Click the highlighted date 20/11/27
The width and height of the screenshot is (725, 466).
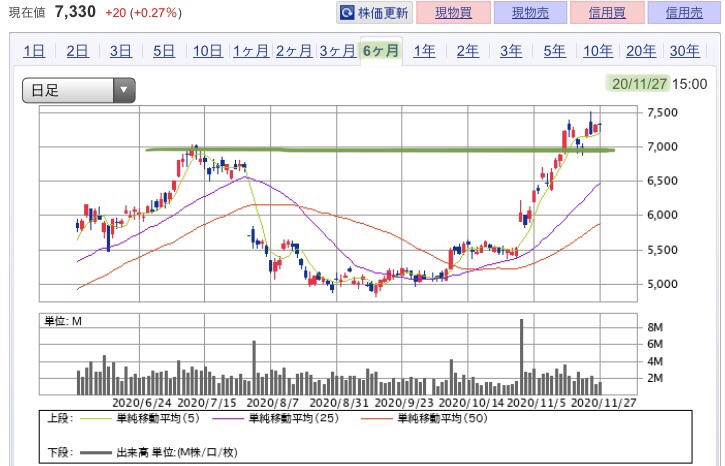[639, 84]
